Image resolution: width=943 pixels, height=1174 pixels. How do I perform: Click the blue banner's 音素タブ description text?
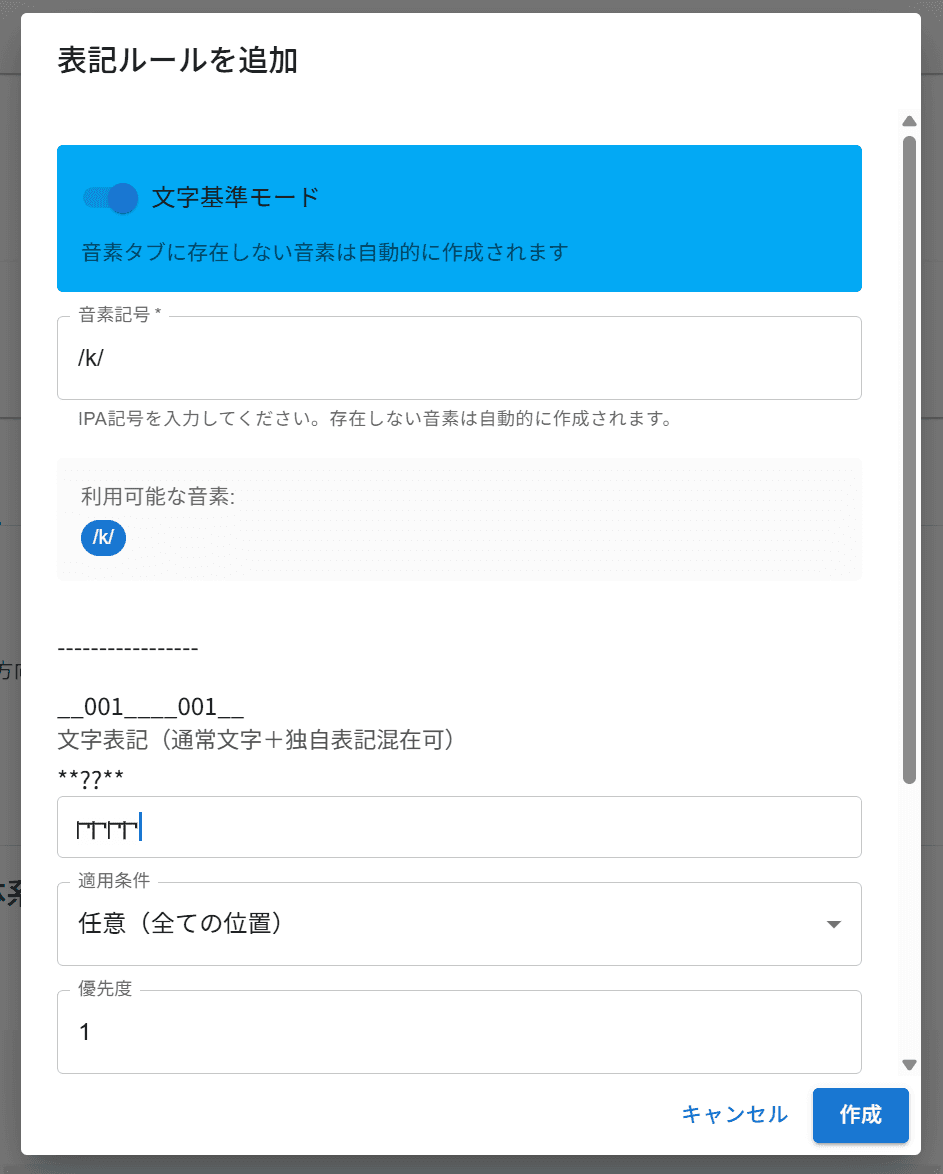(324, 252)
